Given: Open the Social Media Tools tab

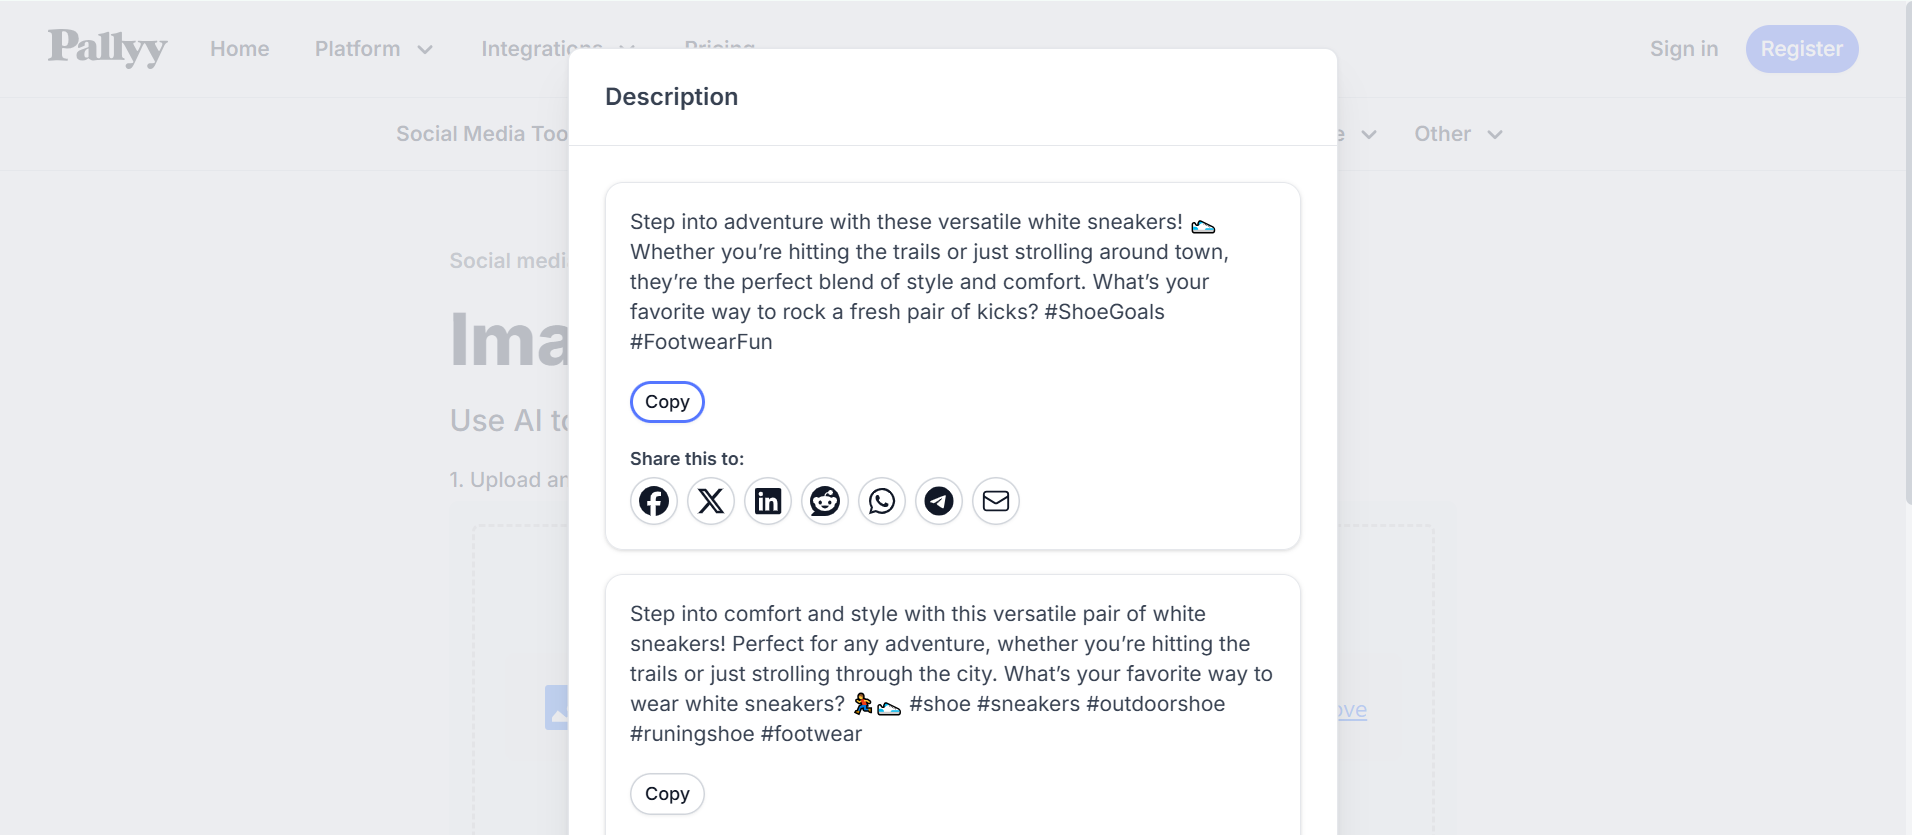Looking at the screenshot, I should pyautogui.click(x=481, y=134).
